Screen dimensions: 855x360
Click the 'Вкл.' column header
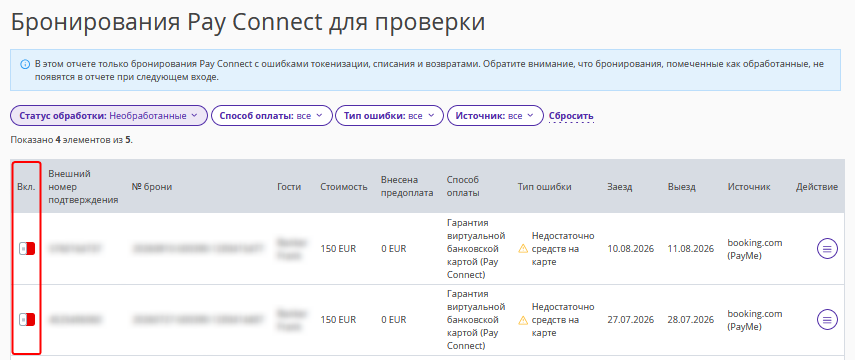(x=26, y=187)
